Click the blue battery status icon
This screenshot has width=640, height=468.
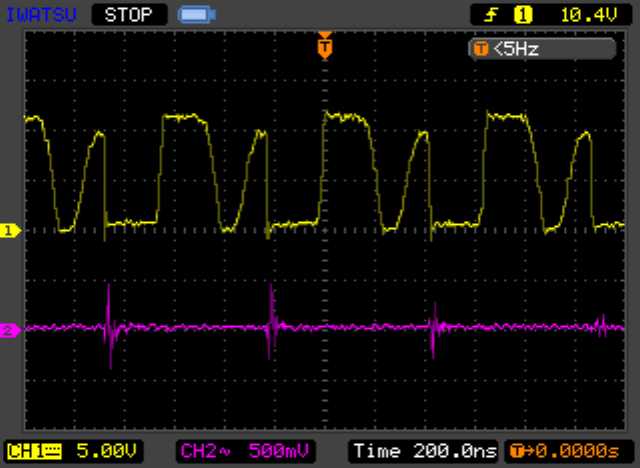tap(197, 15)
